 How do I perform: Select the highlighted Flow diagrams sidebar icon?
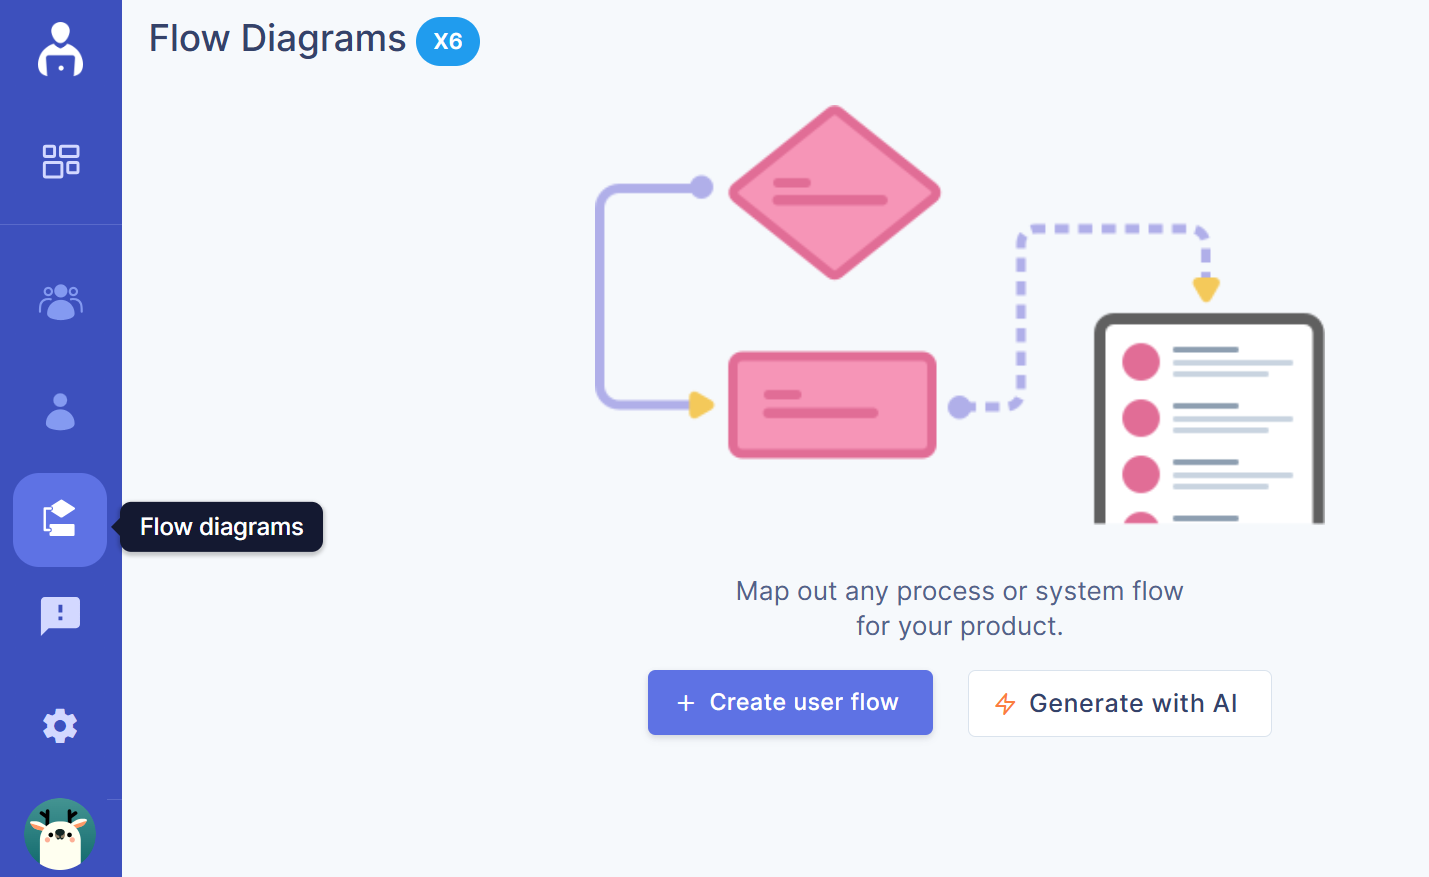60,519
